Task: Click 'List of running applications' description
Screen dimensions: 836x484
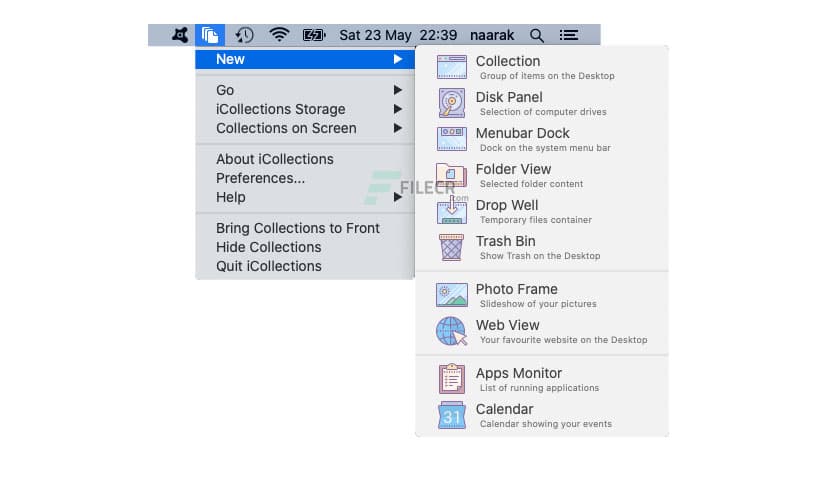Action: tap(539, 388)
